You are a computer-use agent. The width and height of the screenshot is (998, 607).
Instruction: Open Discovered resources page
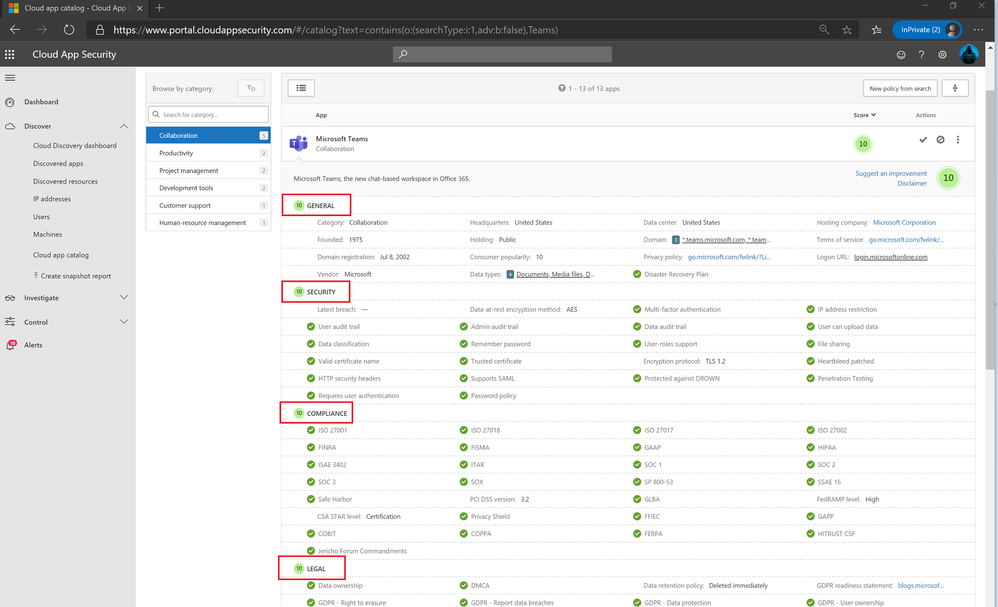tap(65, 181)
